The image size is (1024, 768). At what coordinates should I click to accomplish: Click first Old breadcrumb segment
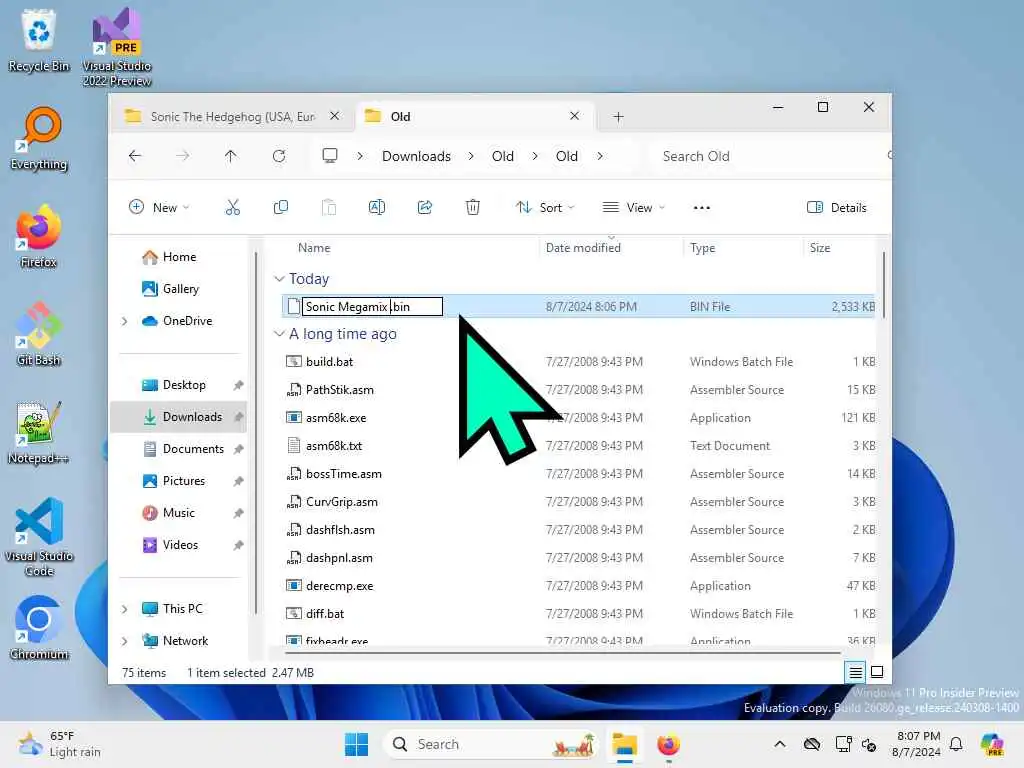[x=503, y=156]
